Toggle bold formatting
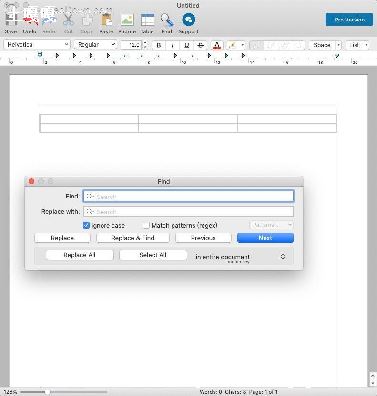Viewport: 377px width, 396px height. point(159,45)
